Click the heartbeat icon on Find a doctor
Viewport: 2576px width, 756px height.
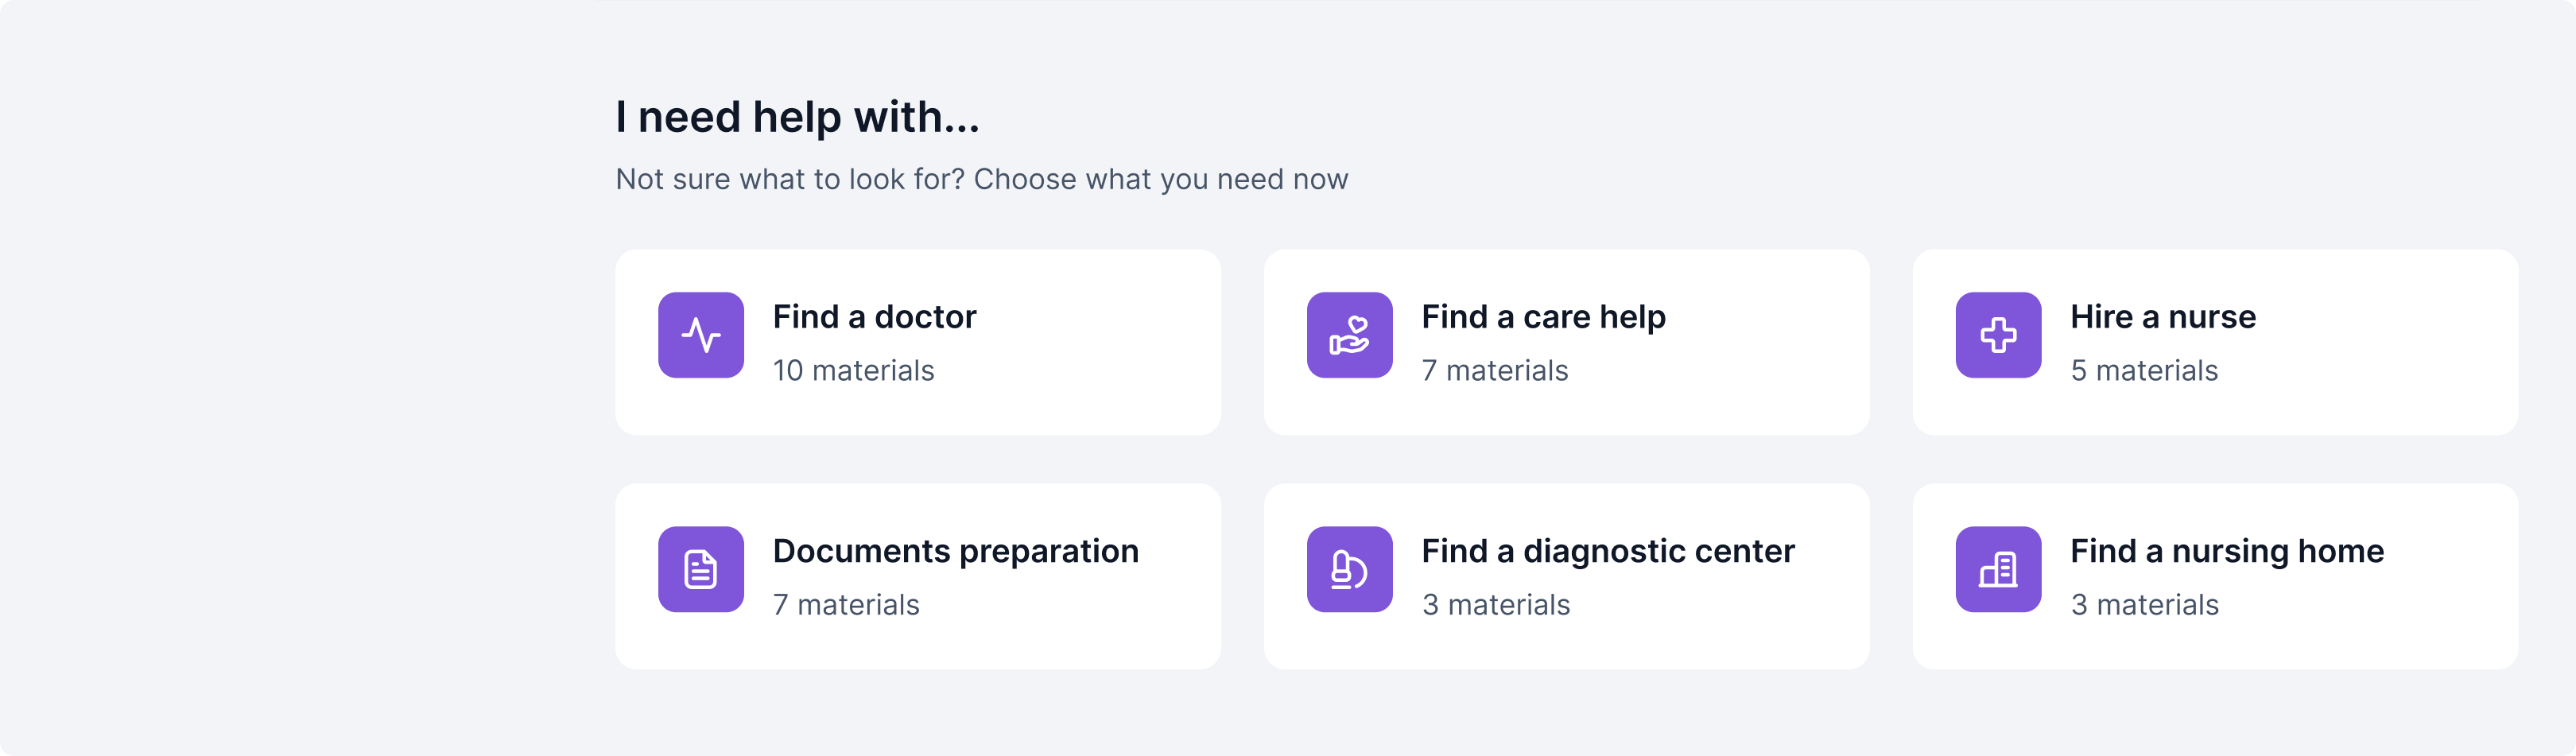[x=700, y=335]
